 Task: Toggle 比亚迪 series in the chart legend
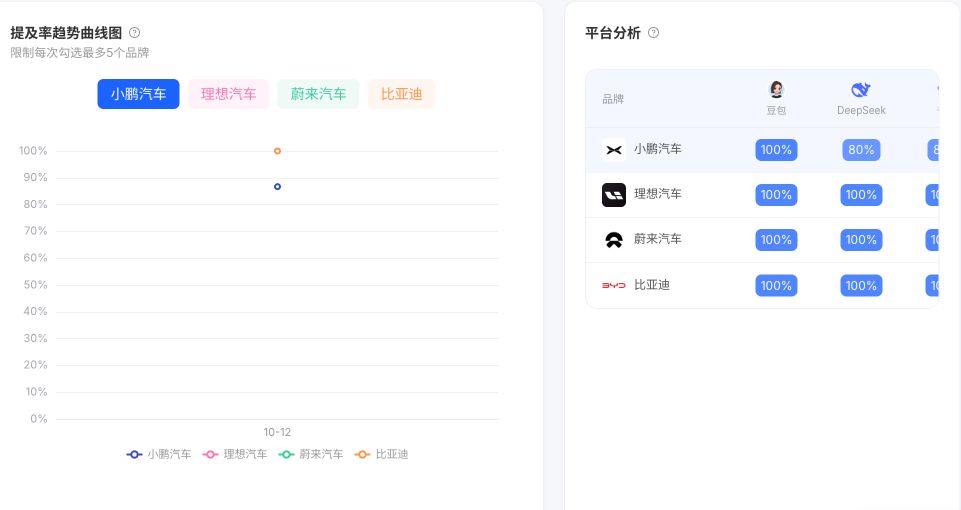pos(381,454)
